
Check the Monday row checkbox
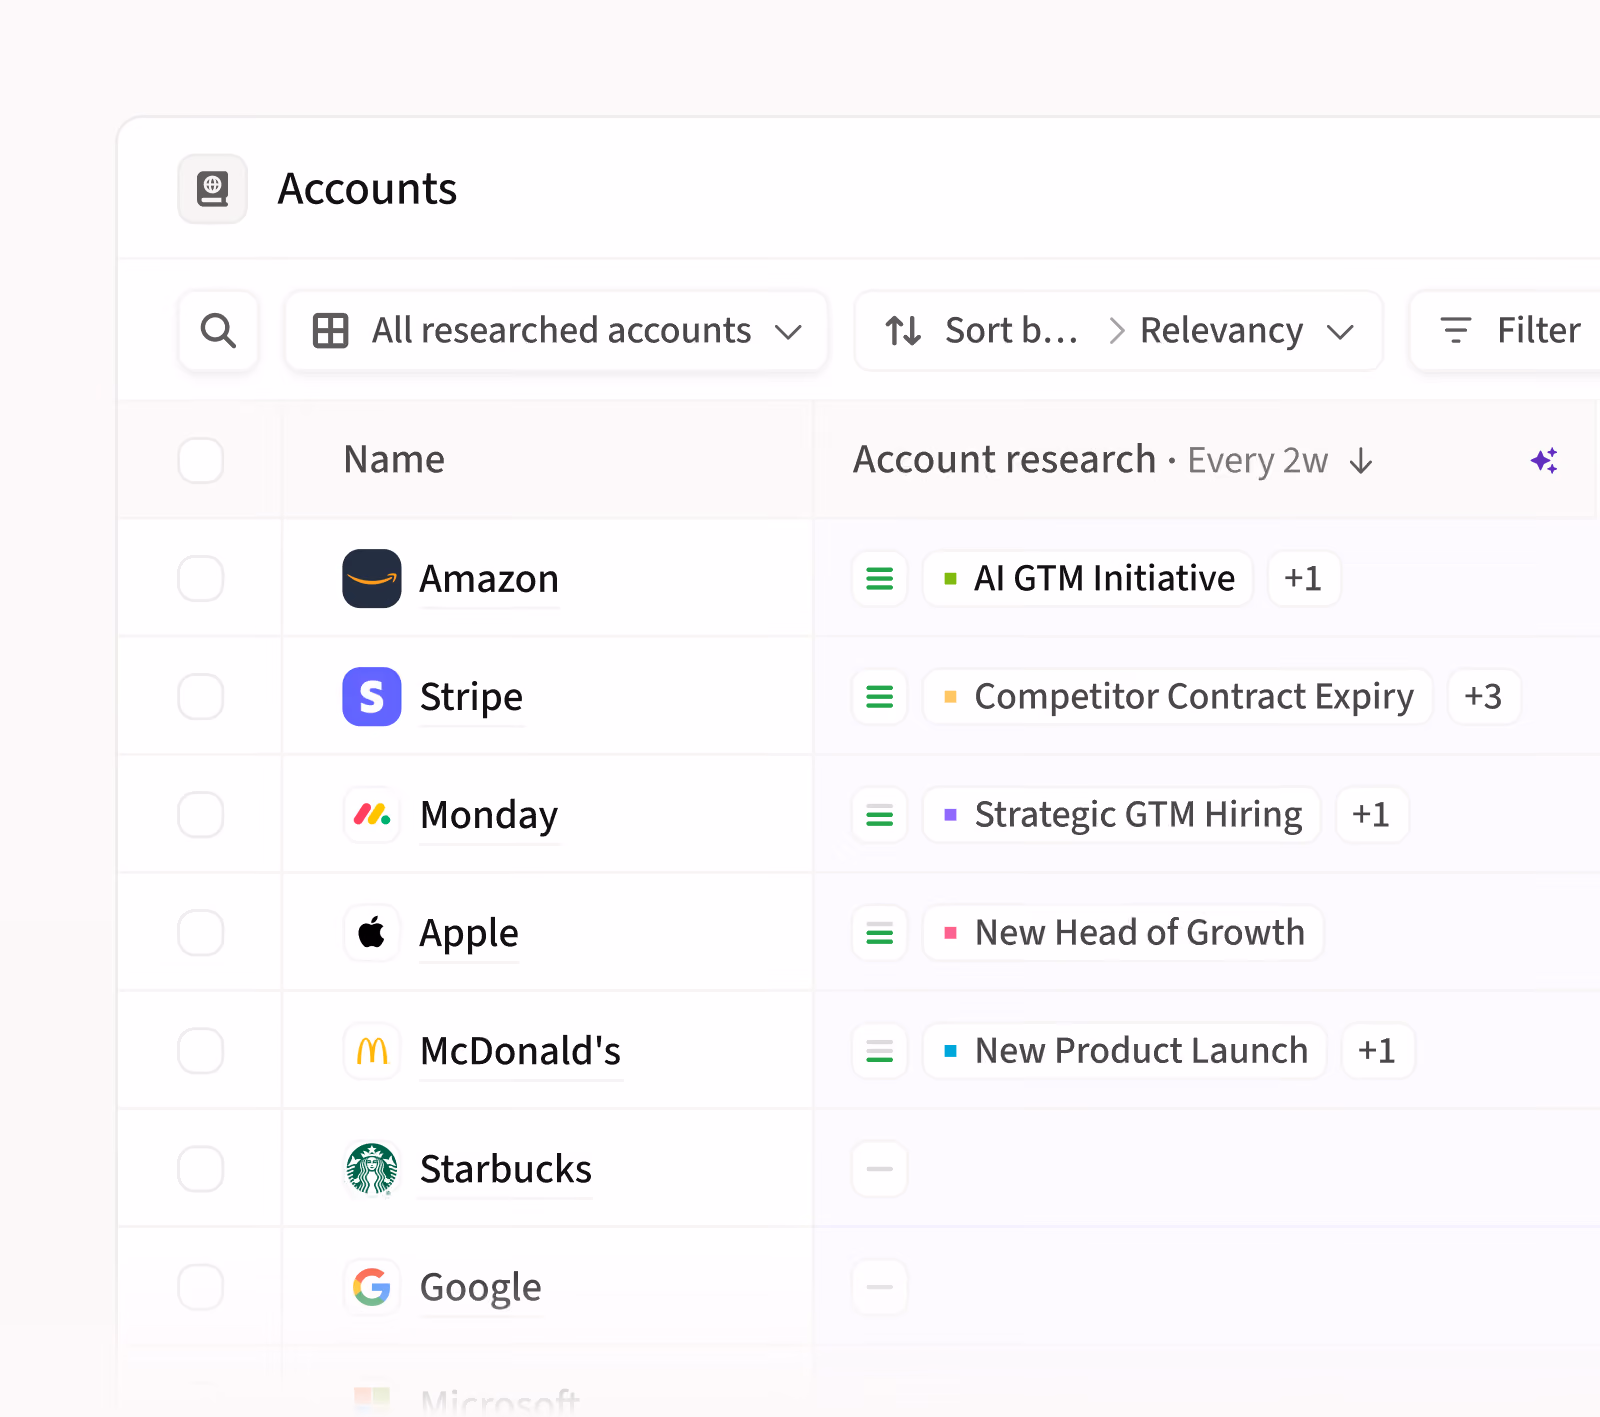pyautogui.click(x=200, y=814)
